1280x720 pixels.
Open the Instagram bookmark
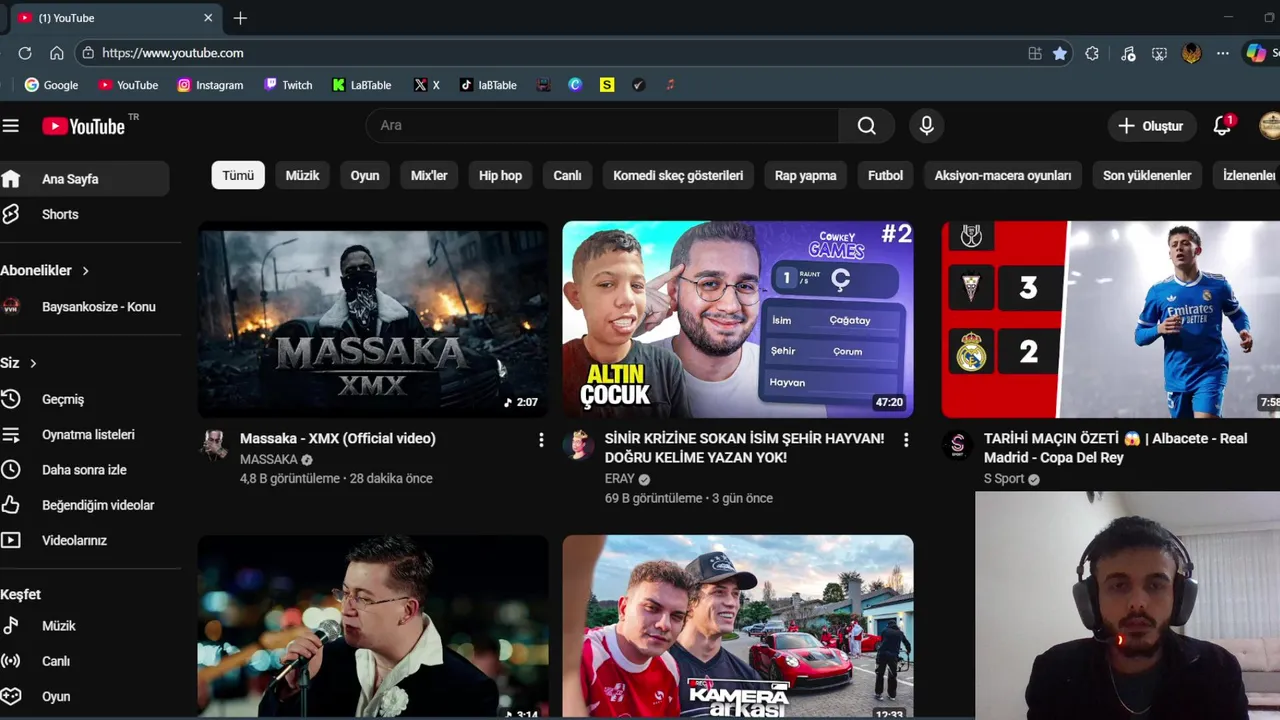[x=210, y=85]
